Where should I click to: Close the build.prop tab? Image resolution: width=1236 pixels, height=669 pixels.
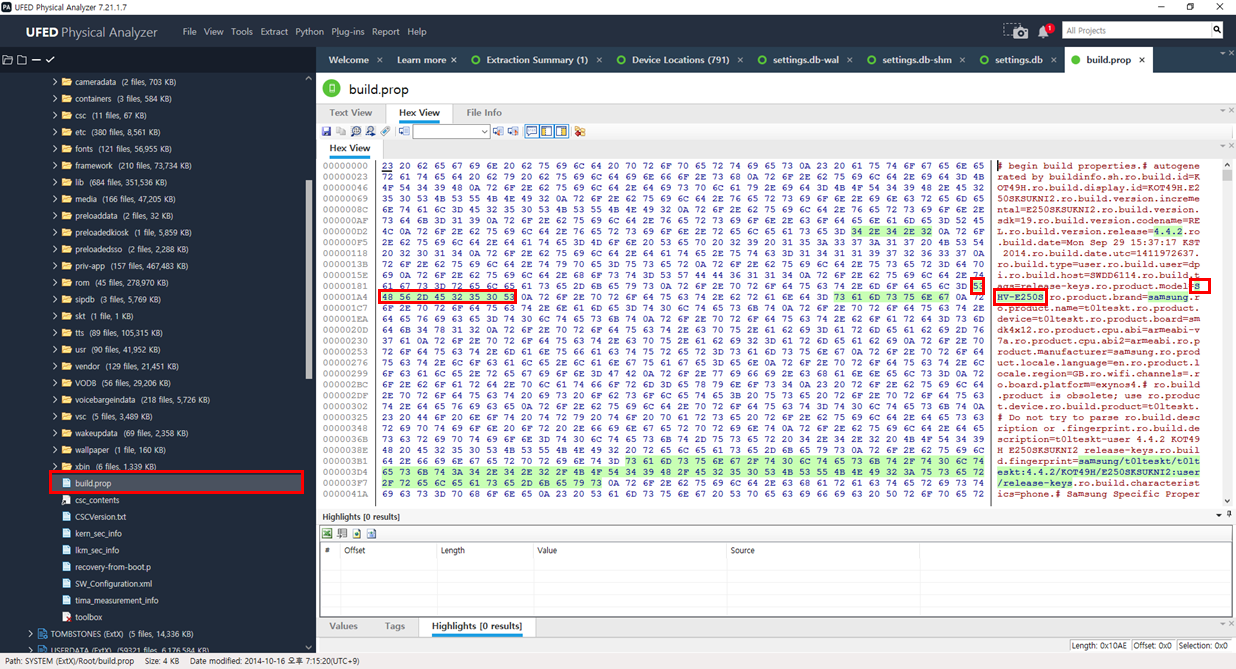pos(1140,60)
